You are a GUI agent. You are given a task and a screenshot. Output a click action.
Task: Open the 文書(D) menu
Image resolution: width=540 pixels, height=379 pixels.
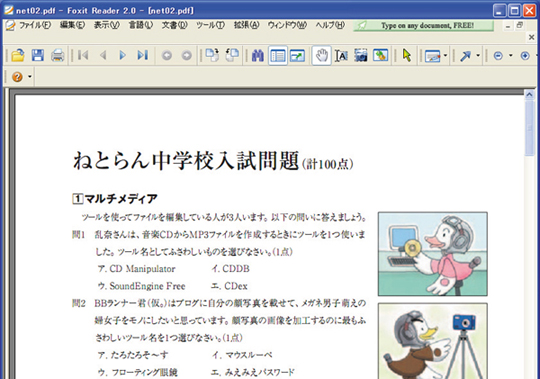click(x=174, y=25)
